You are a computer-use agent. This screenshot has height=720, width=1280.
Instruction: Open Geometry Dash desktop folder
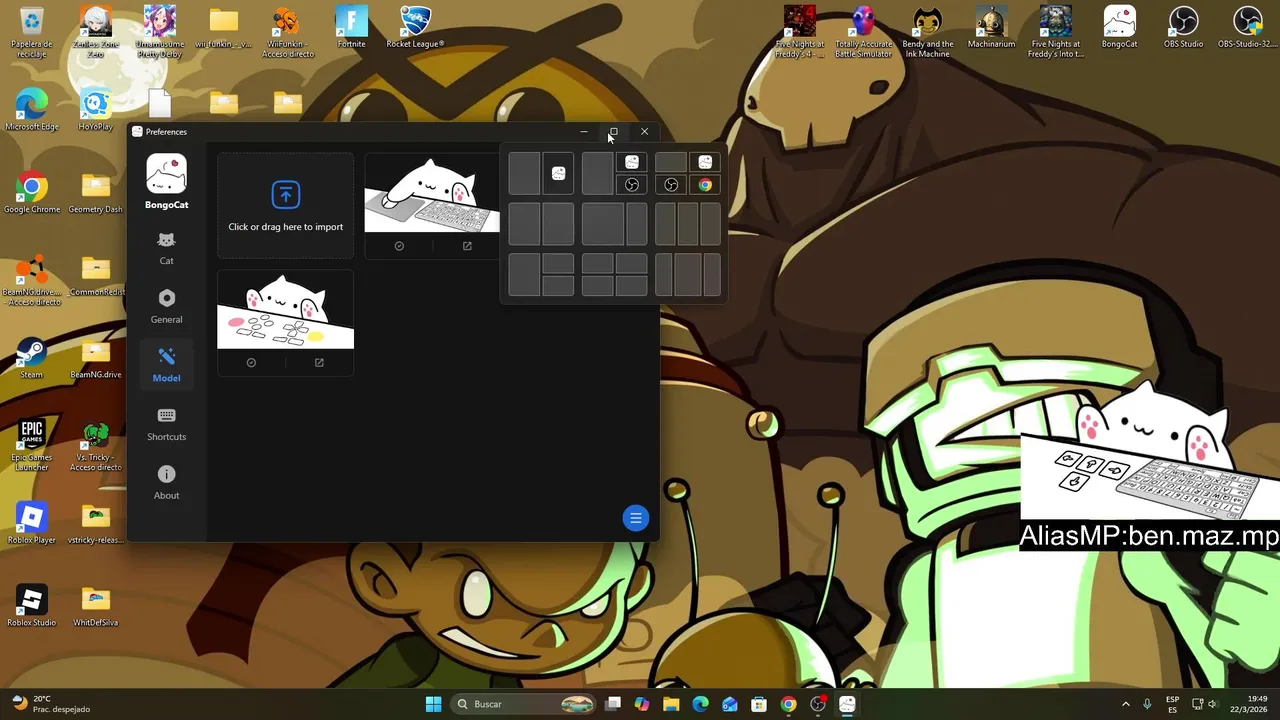click(96, 193)
